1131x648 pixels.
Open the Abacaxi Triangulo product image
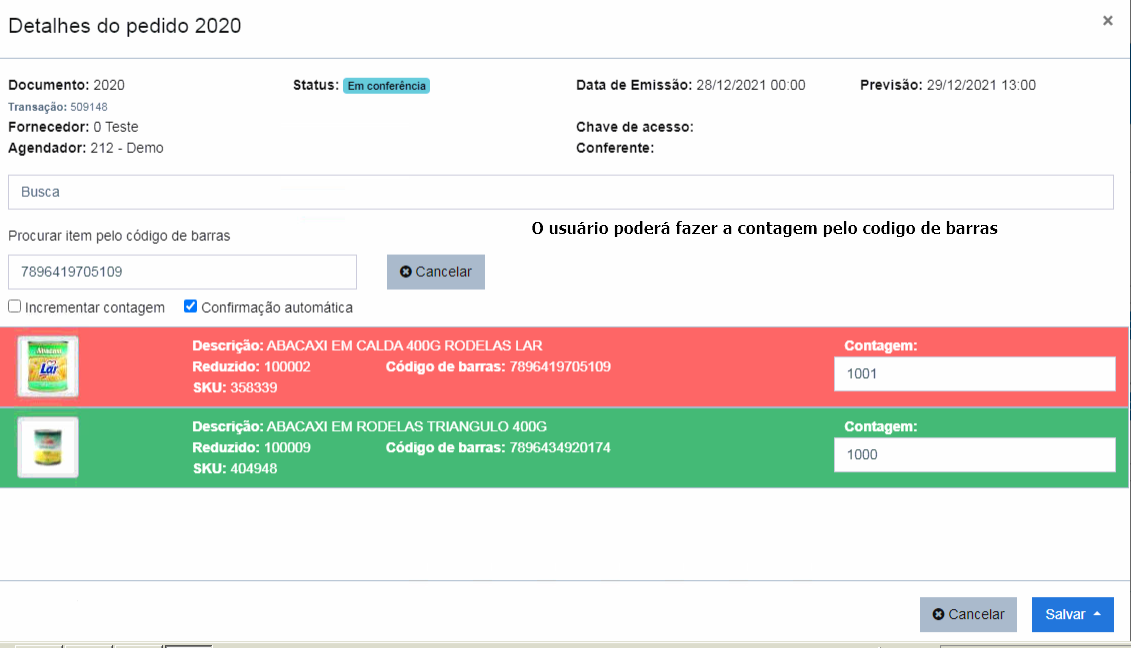click(x=48, y=447)
